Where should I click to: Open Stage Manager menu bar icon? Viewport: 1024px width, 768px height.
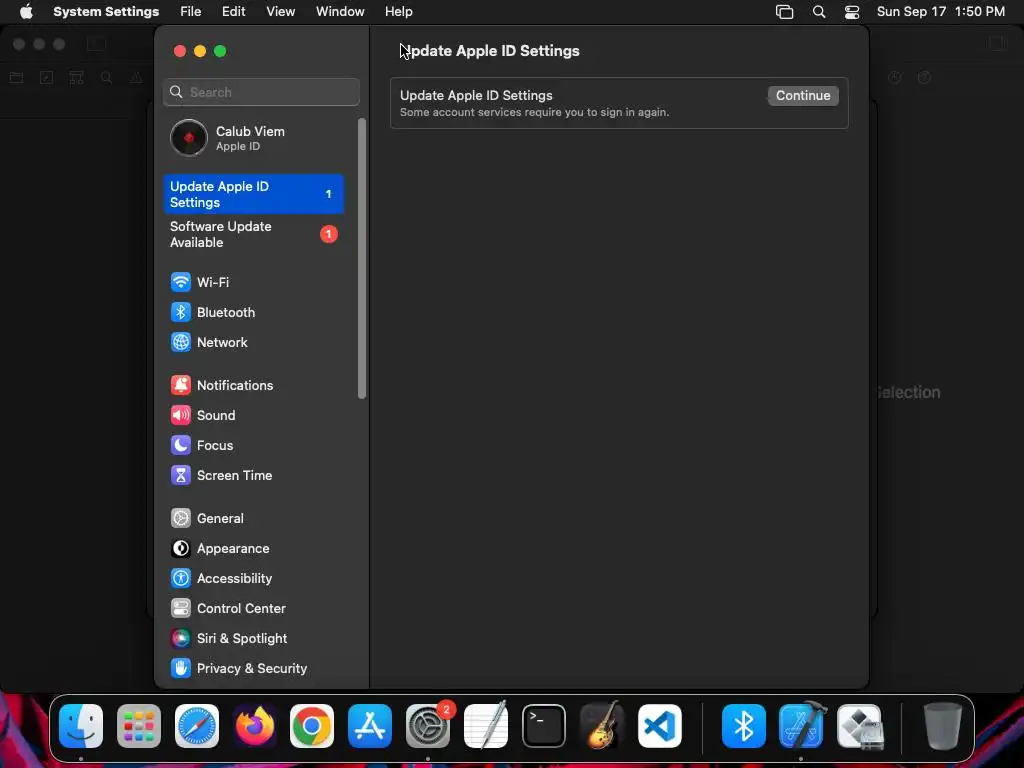tap(784, 12)
